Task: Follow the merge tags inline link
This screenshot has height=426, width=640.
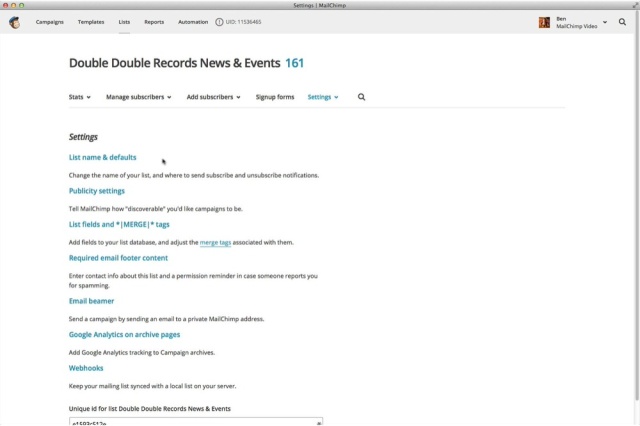Action: 215,242
